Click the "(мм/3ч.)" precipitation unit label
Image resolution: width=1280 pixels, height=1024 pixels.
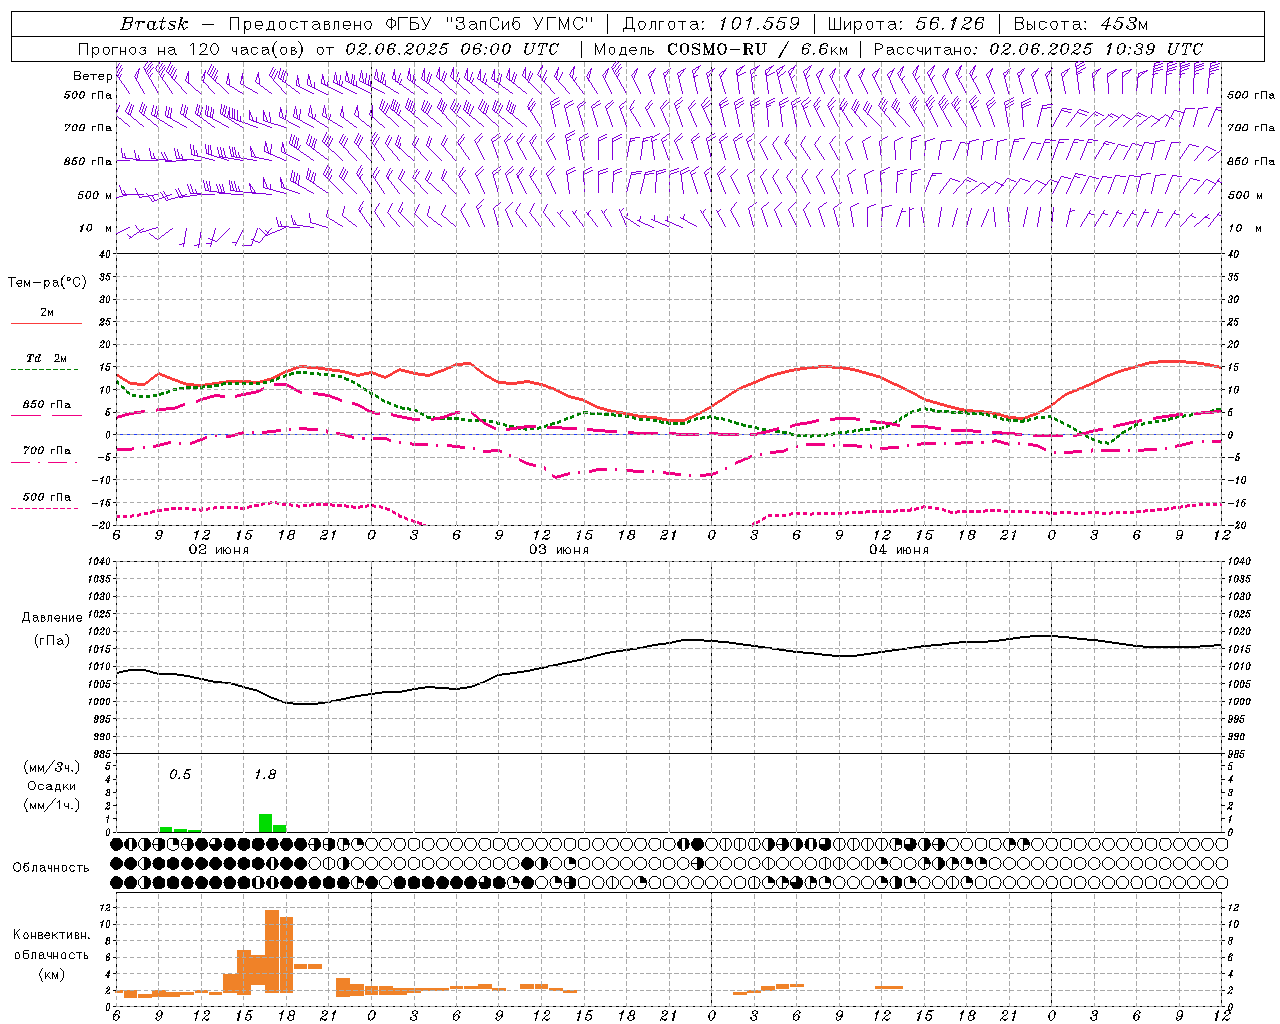pyautogui.click(x=50, y=767)
